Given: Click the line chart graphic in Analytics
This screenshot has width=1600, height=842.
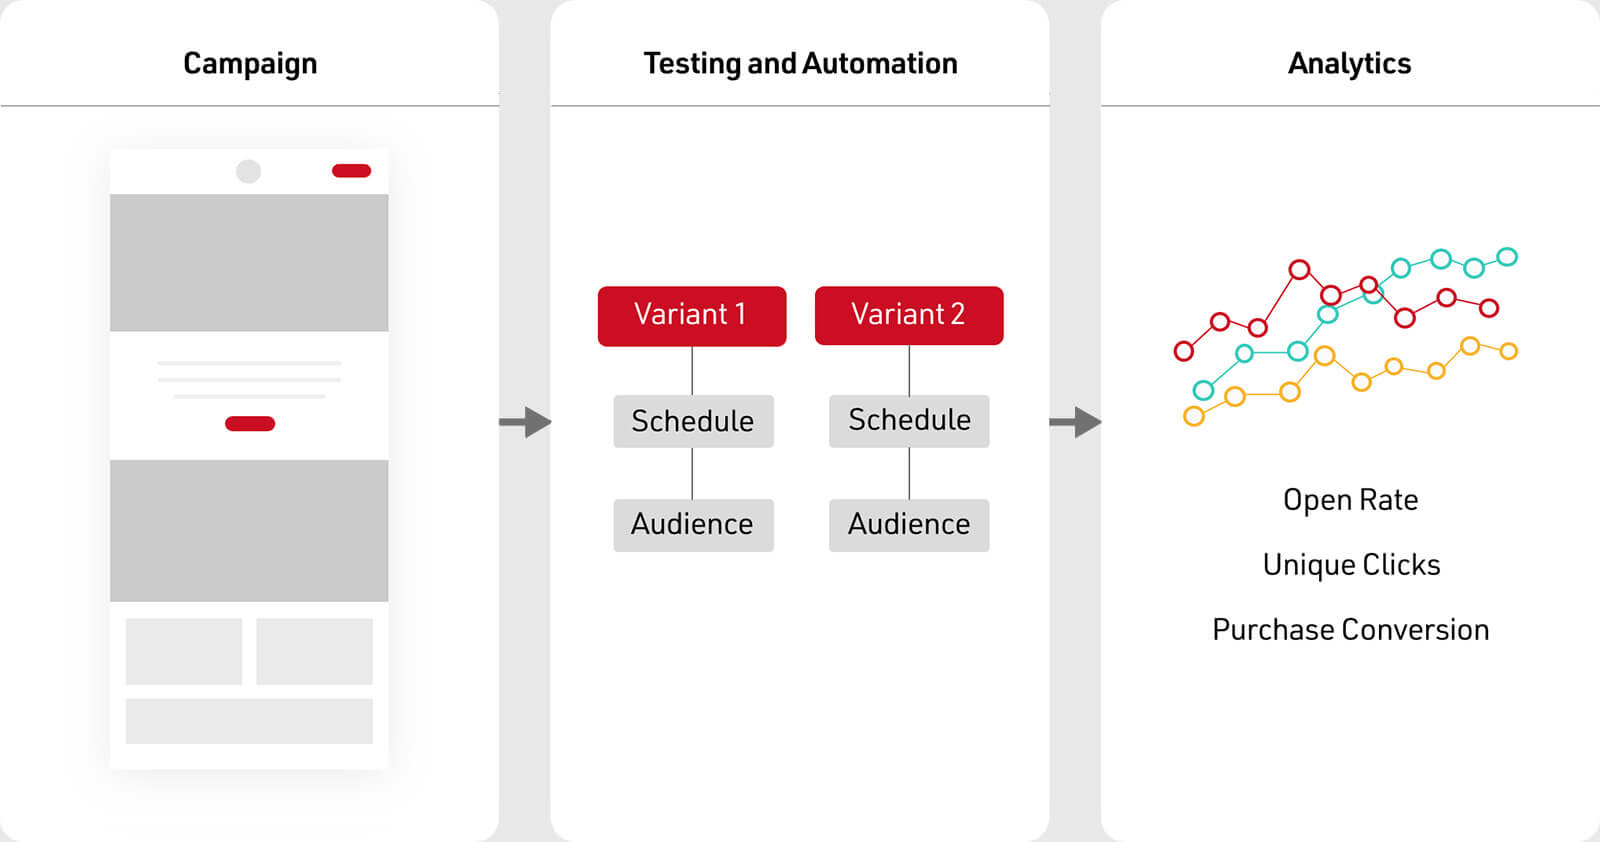Looking at the screenshot, I should coord(1346,337).
